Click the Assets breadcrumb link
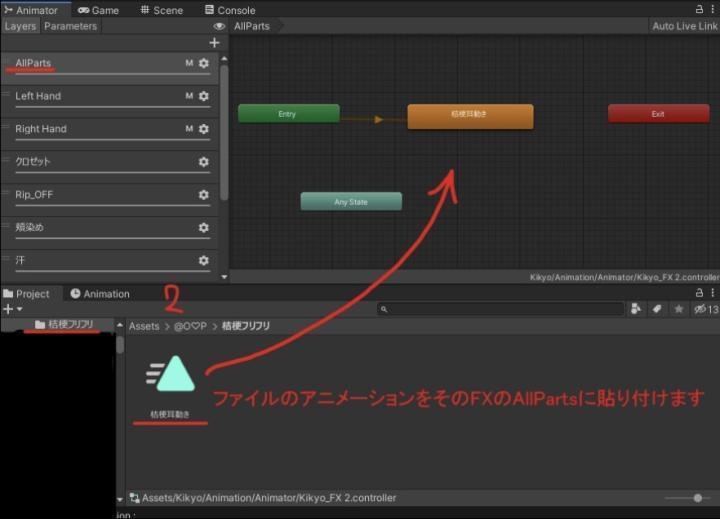The image size is (720, 519). 144,326
